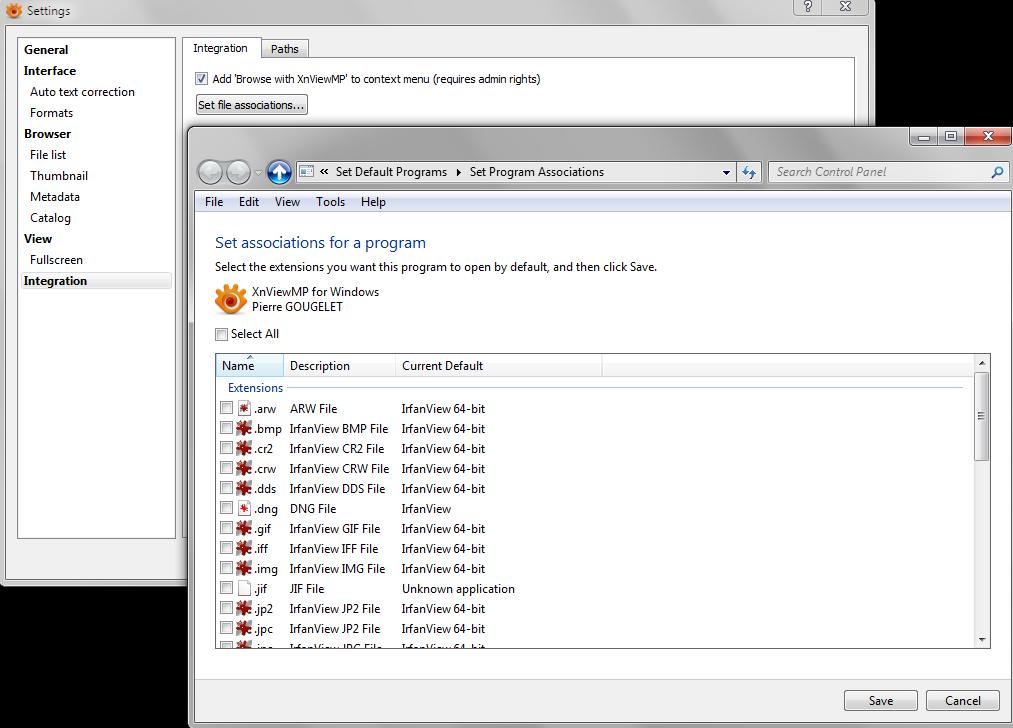
Task: Click the search magnifier icon
Action: 997,172
